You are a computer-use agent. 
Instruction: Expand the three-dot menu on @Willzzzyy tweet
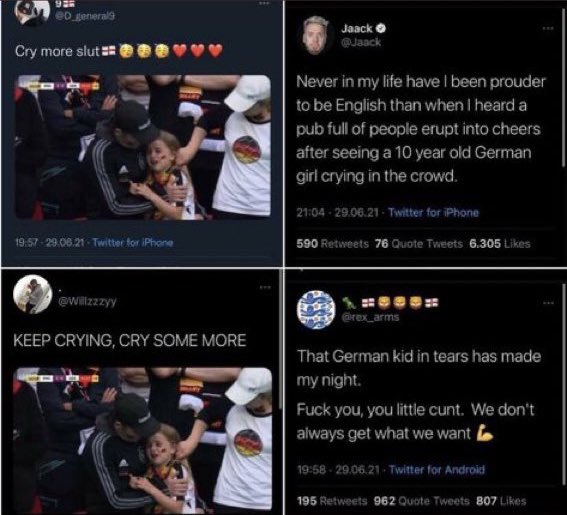pos(265,287)
